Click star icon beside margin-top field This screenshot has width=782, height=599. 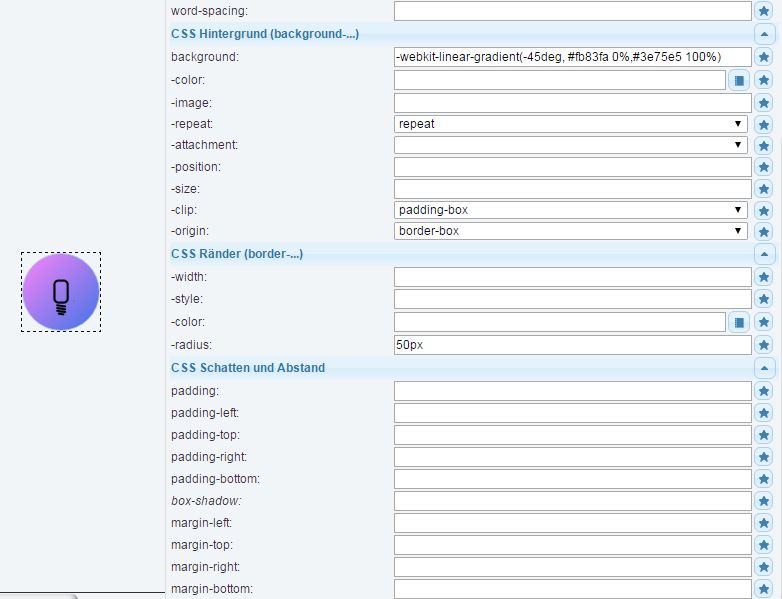(x=764, y=545)
